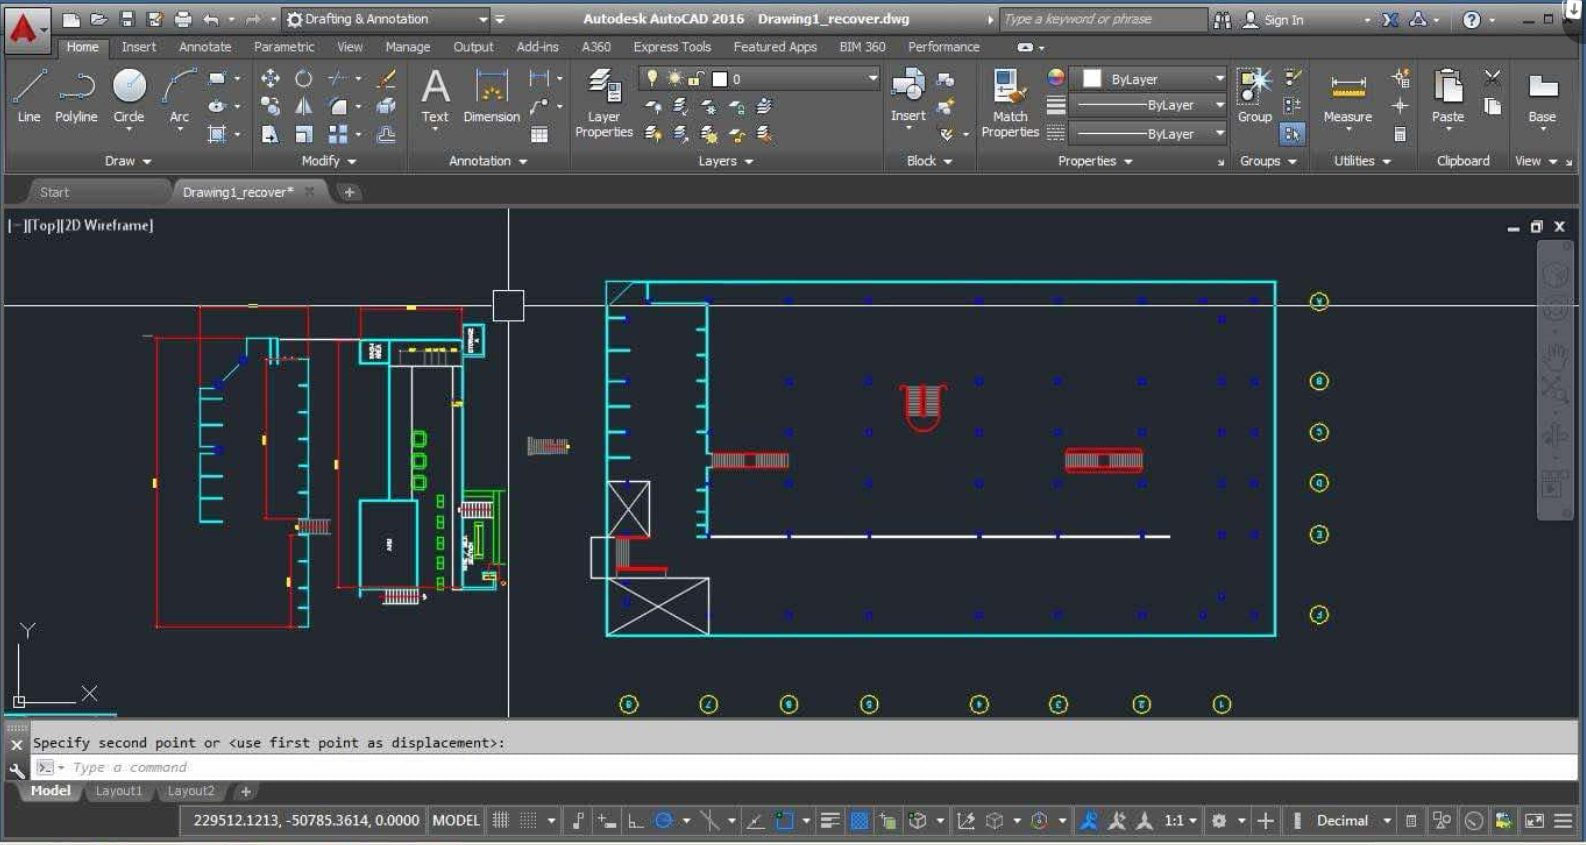Screen dimensions: 1586x845
Task: Open the Decimal units dropdown
Action: (x=1386, y=821)
